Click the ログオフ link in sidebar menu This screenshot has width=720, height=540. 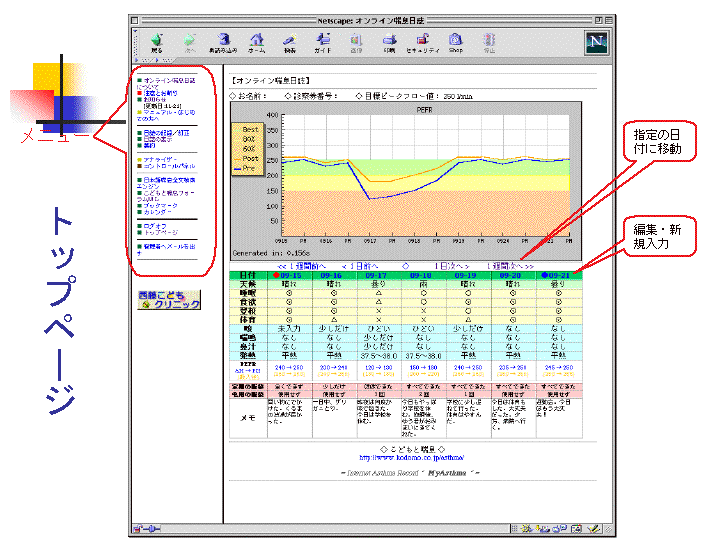(x=155, y=226)
